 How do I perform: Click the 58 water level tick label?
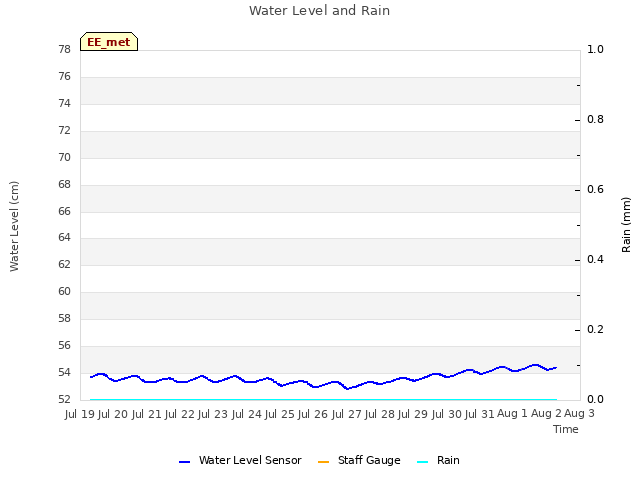pos(64,318)
